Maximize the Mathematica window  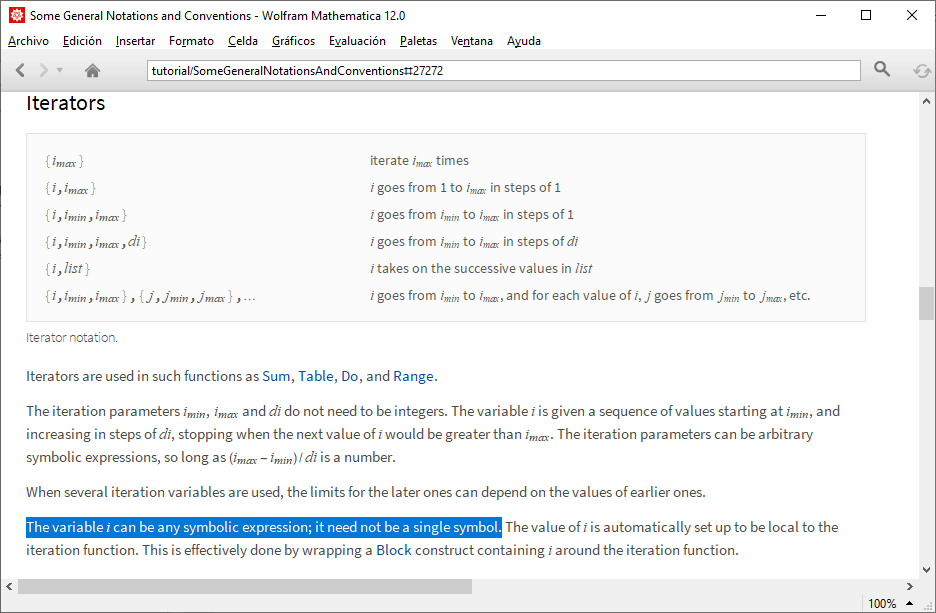[x=866, y=16]
